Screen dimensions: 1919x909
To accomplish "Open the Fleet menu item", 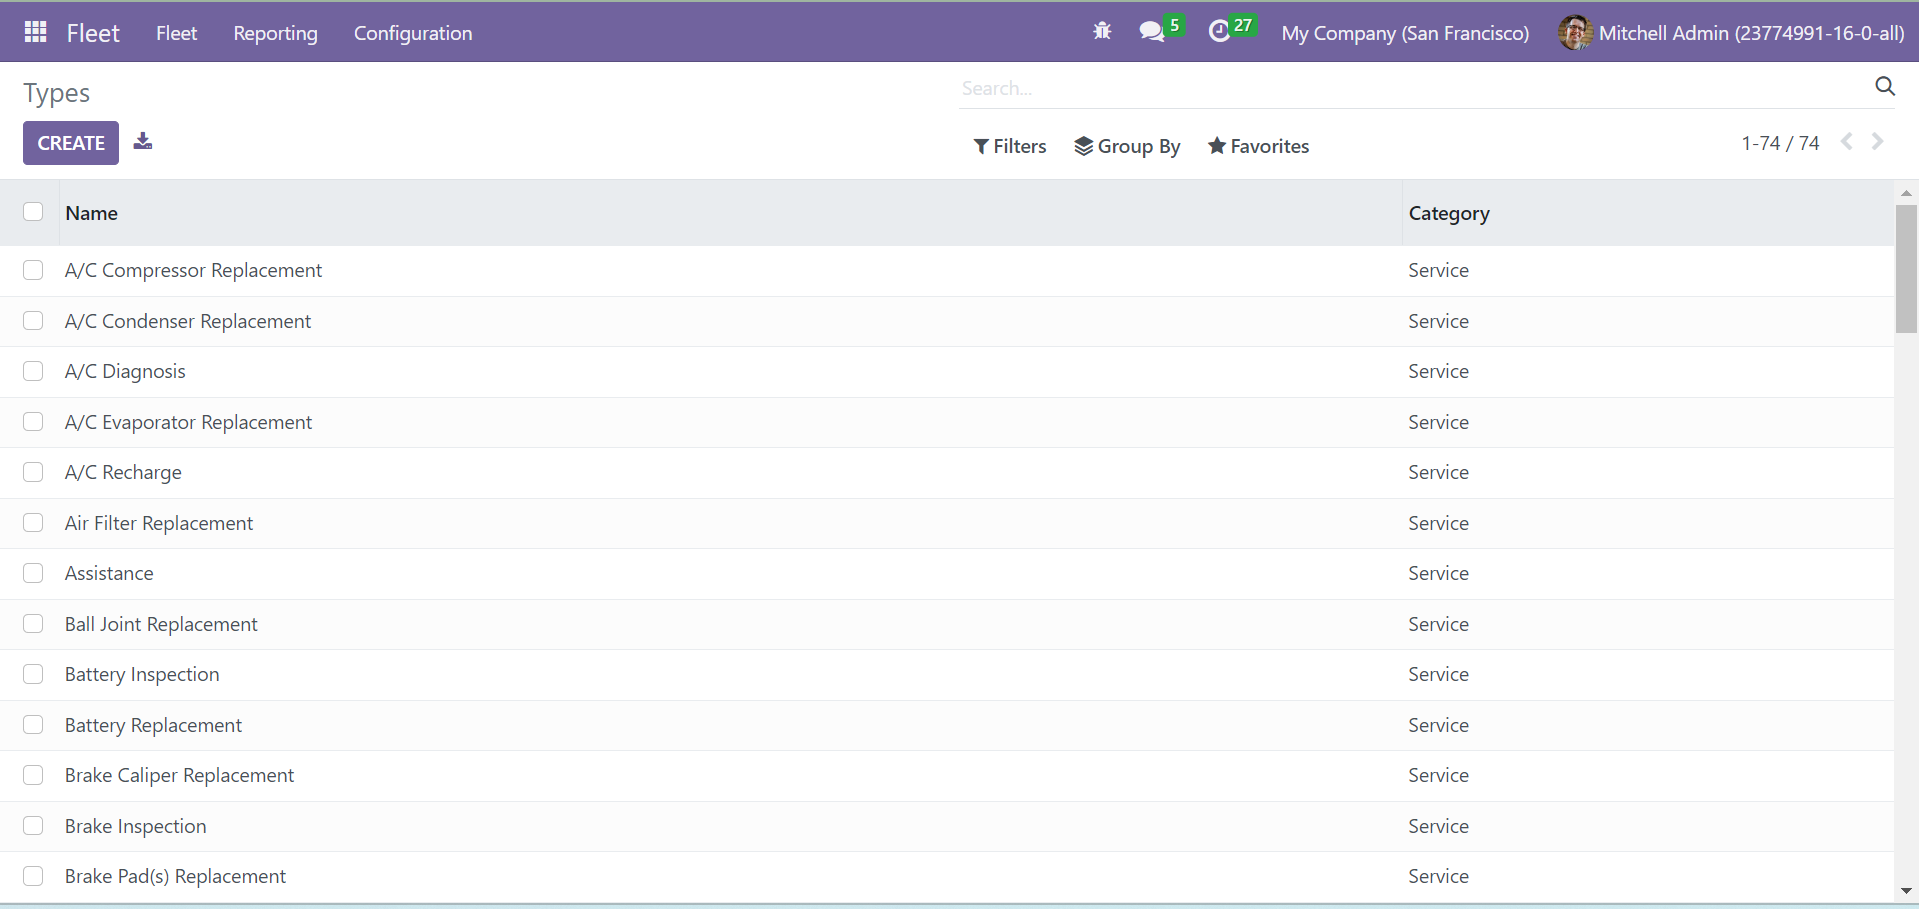I will 176,33.
